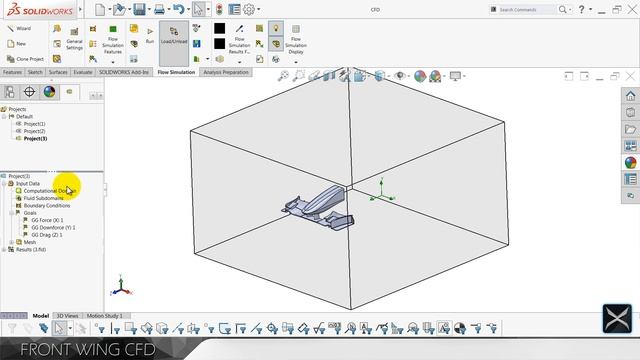The image size is (640, 360).
Task: Expand the Results (3.fld) node
Action: coord(4,250)
